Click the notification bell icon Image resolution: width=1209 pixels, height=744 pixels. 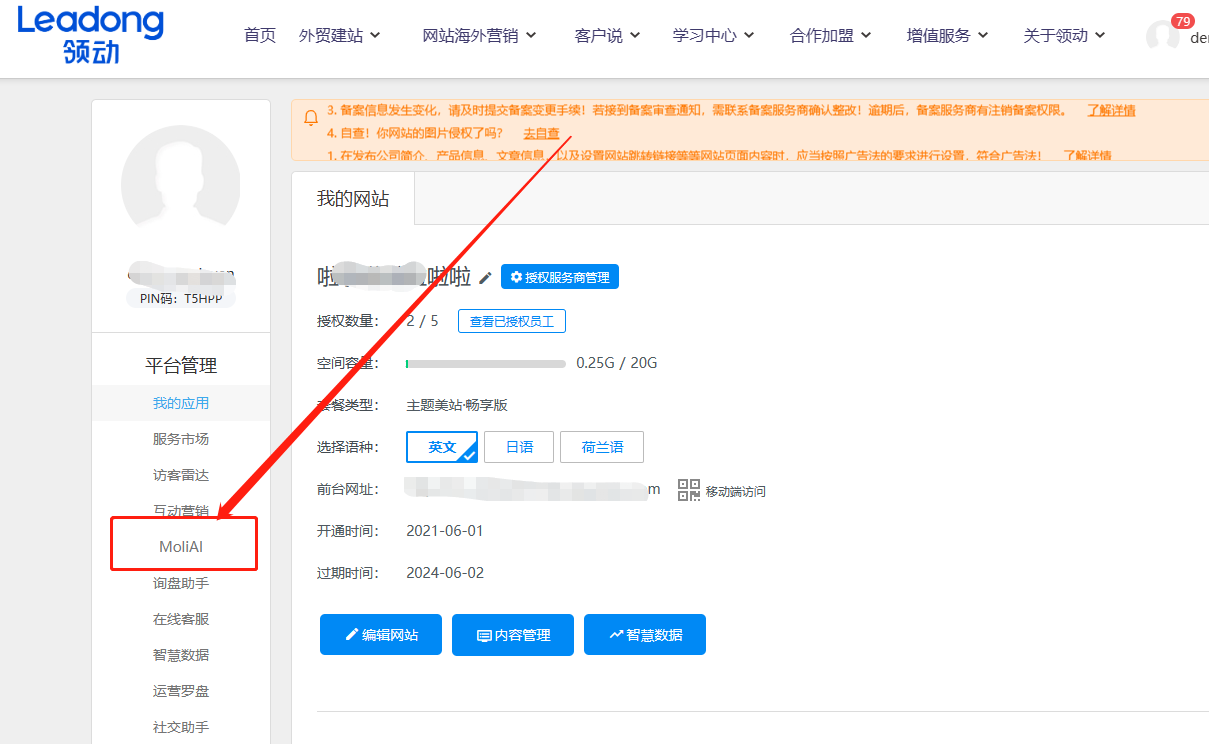click(x=311, y=118)
